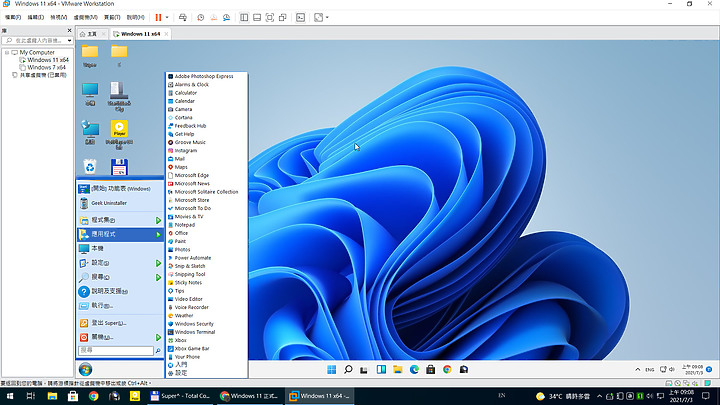This screenshot has height=405, width=720.
Task: Click the library search input field
Action: (36, 41)
